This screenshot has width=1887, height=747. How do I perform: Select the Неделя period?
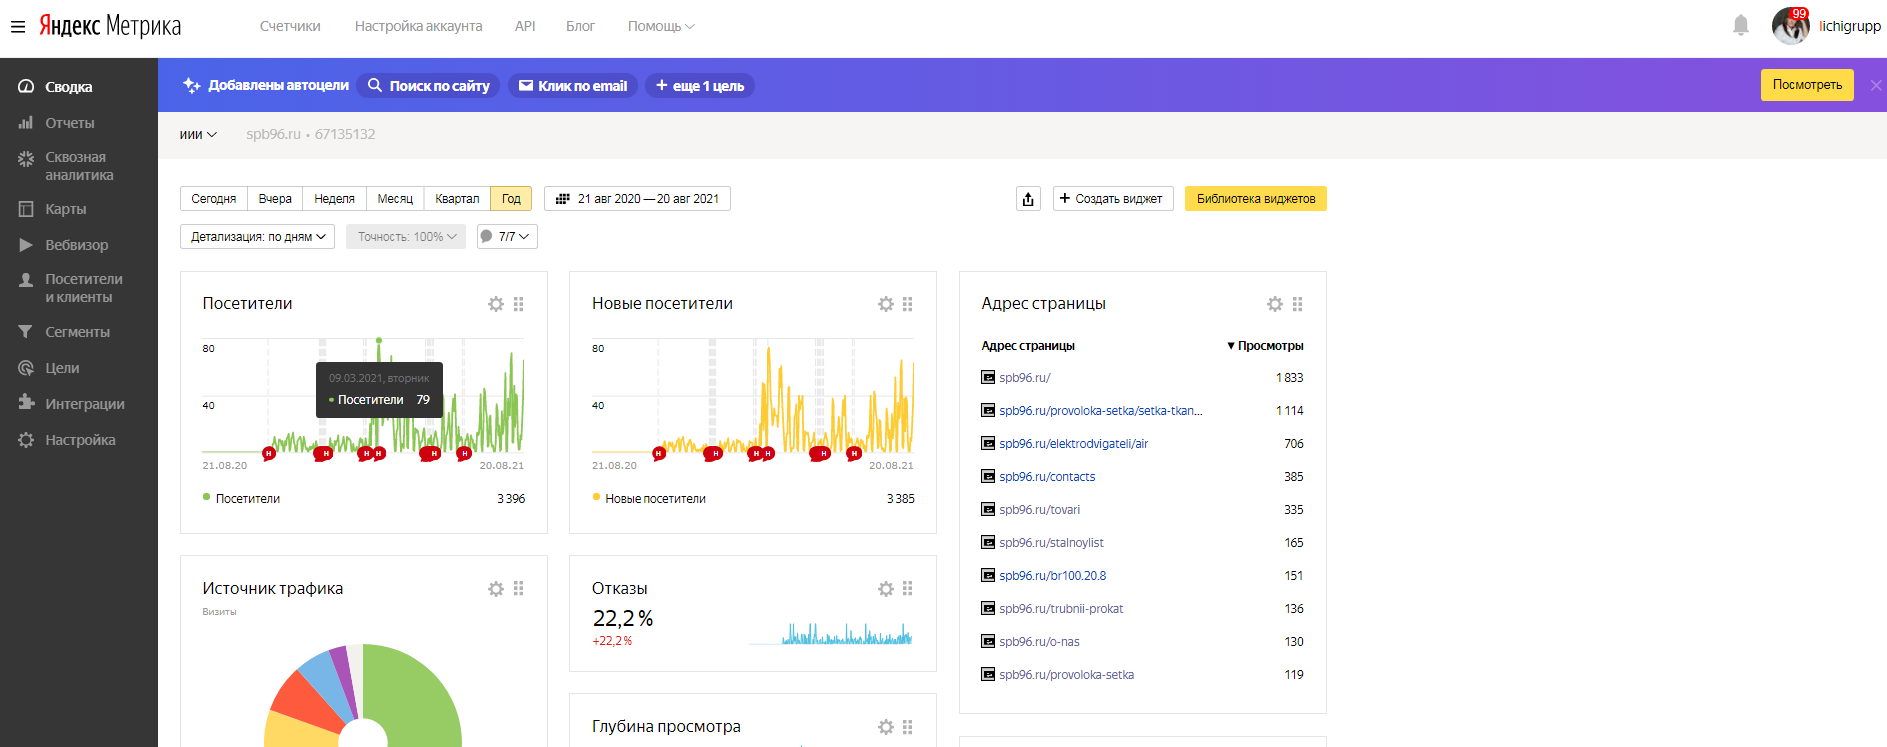click(334, 199)
